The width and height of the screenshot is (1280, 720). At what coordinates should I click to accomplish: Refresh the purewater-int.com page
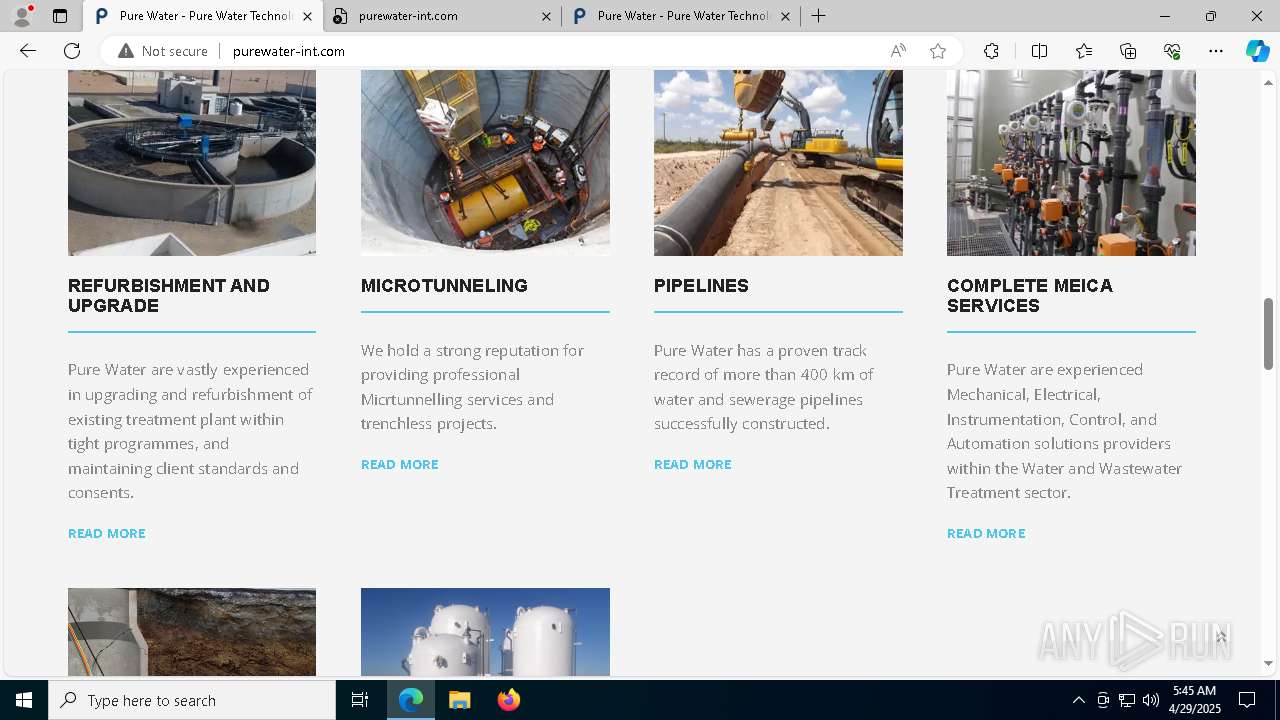72,51
